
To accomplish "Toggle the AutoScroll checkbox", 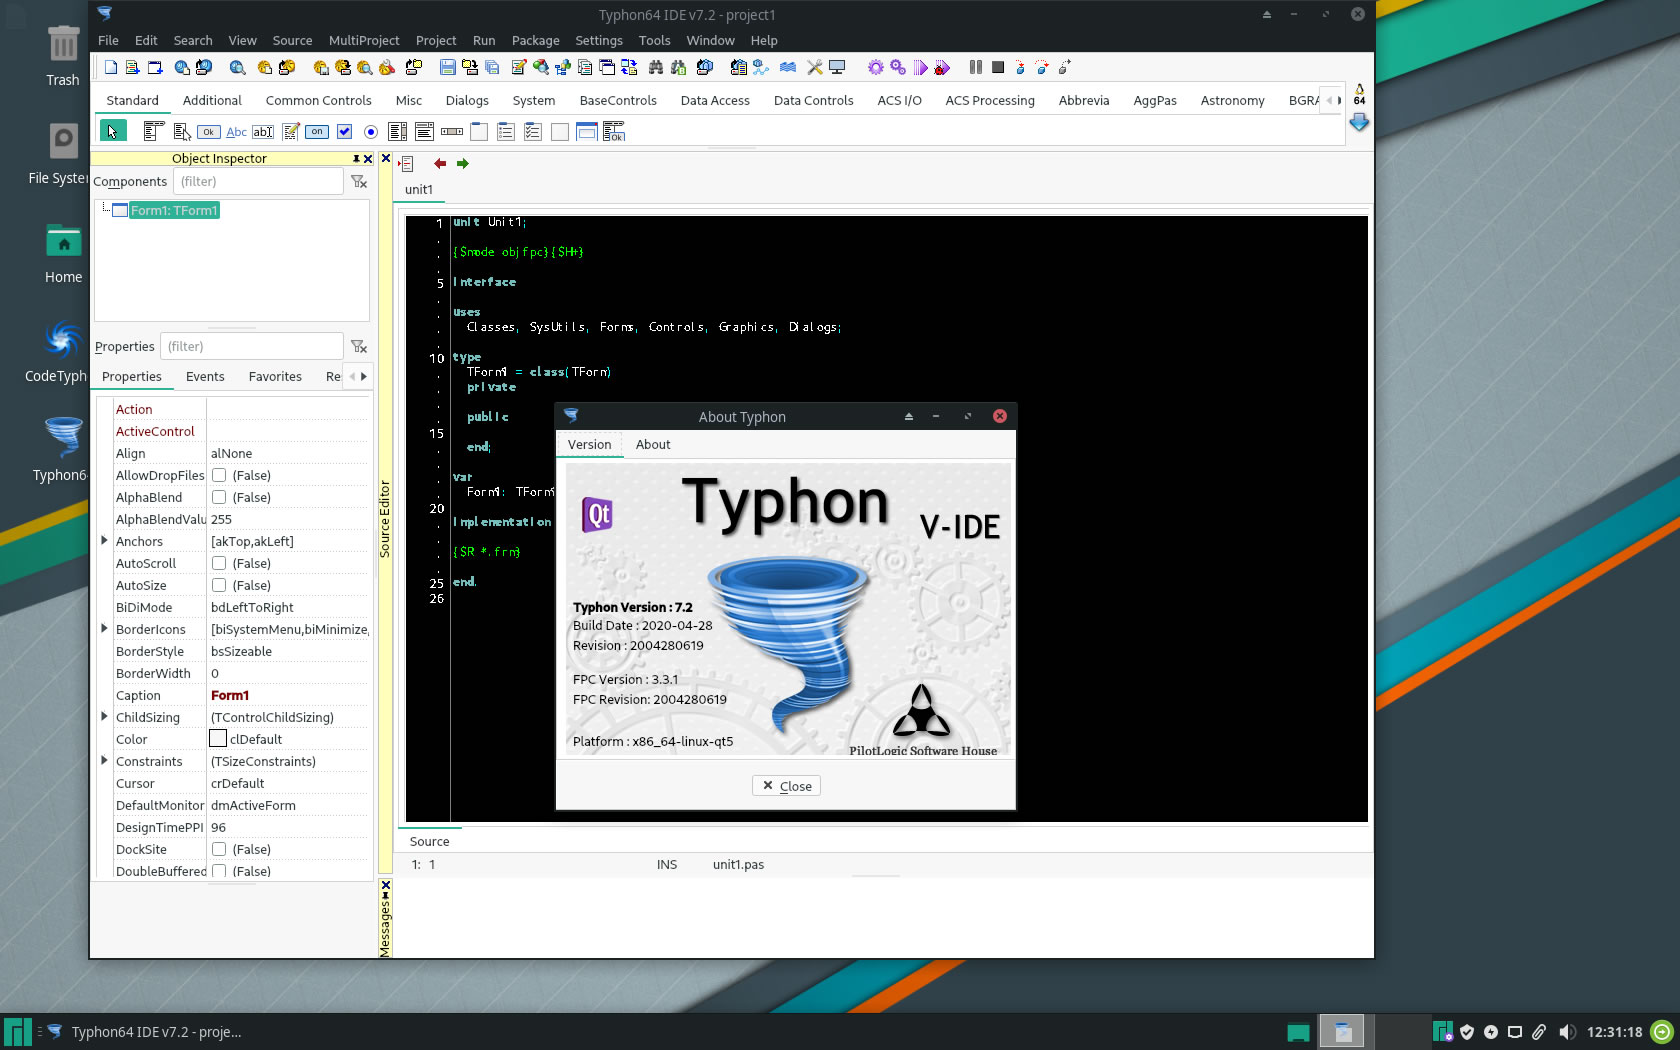I will 219,564.
